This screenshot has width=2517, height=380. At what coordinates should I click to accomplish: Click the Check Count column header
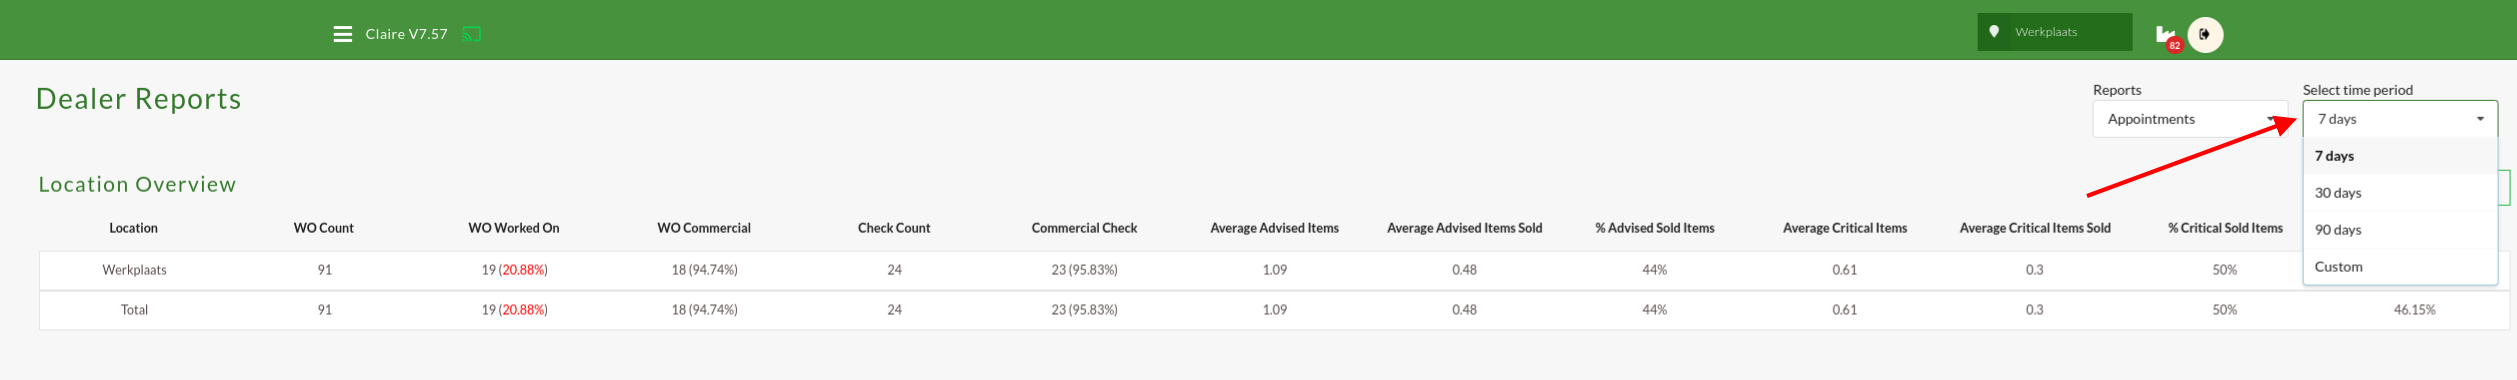tap(894, 228)
